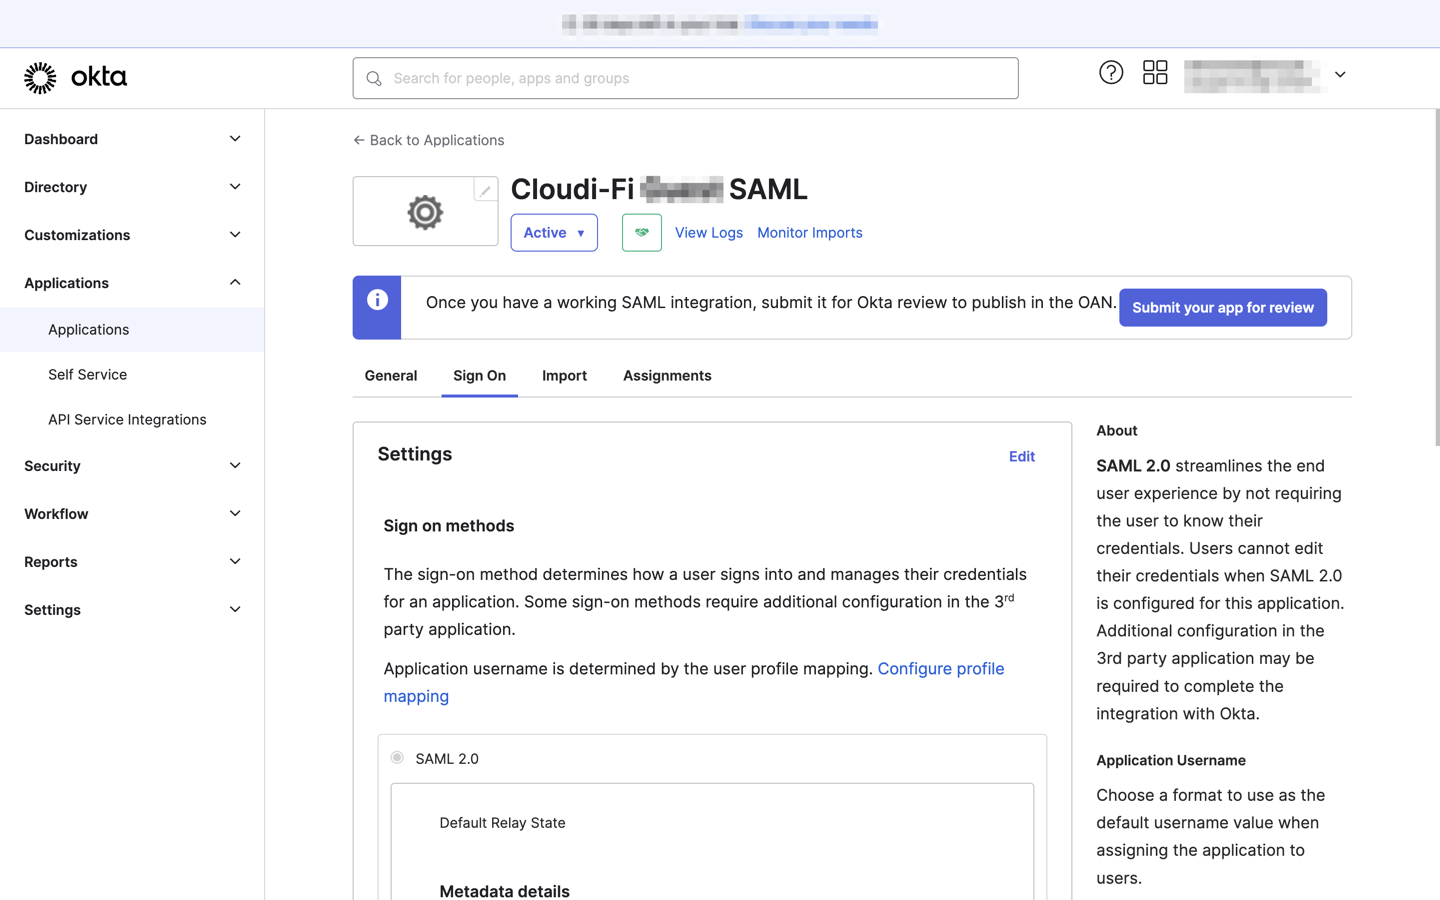This screenshot has height=900, width=1440.
Task: Select API Service Integrations in the sidebar
Action: pyautogui.click(x=127, y=419)
